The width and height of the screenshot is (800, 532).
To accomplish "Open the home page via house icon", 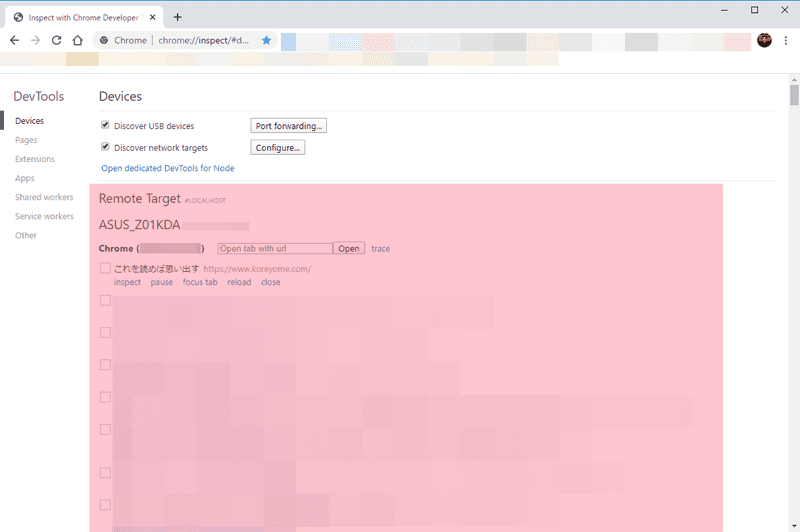I will [78, 40].
